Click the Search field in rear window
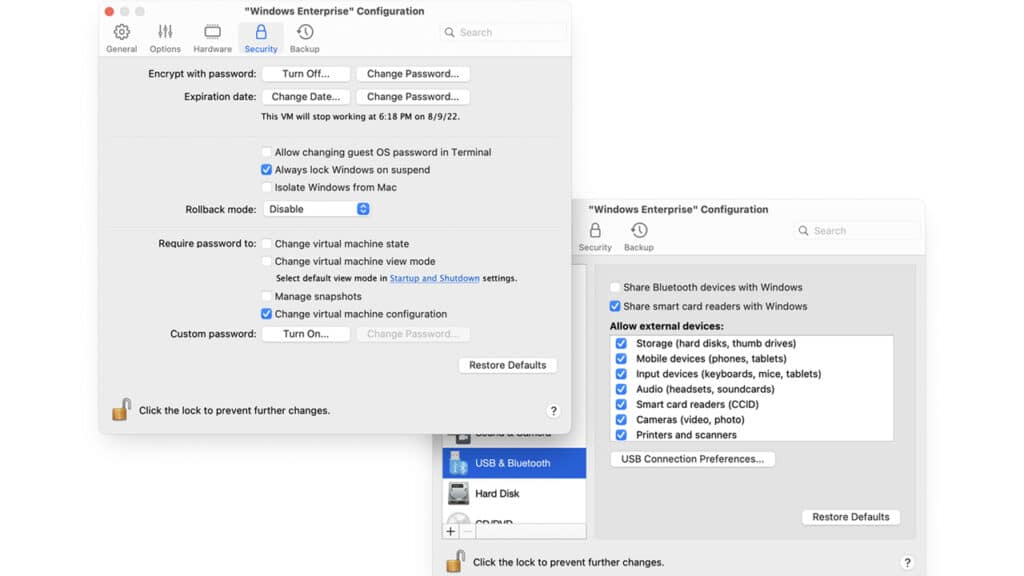This screenshot has width=1024, height=576. 857,231
